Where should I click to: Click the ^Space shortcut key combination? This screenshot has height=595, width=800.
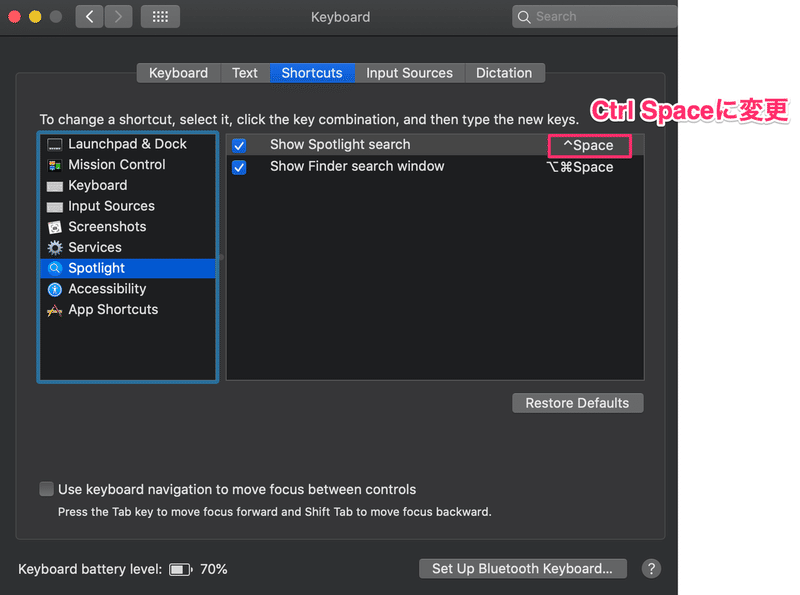click(x=589, y=145)
